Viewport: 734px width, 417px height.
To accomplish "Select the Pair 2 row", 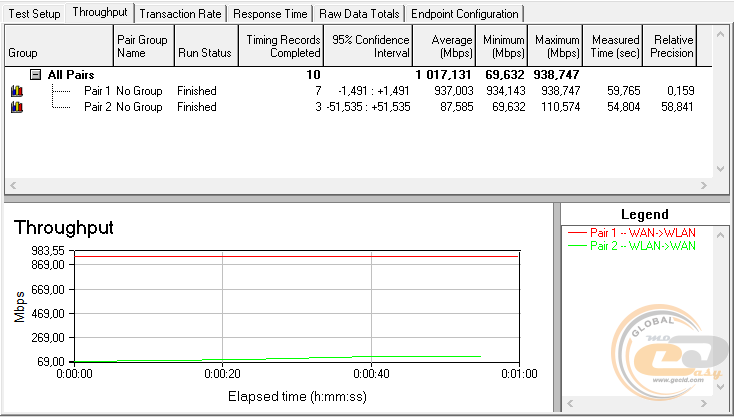I will click(358, 107).
